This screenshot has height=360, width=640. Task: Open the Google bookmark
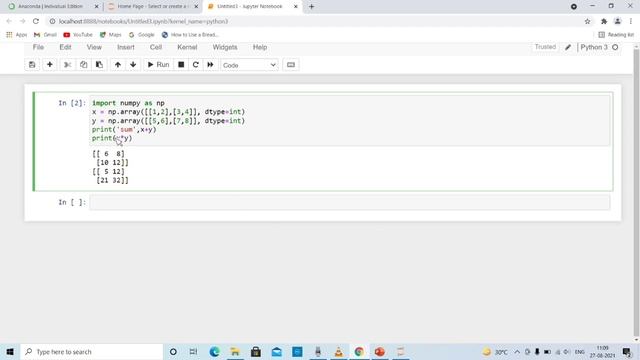pos(142,35)
